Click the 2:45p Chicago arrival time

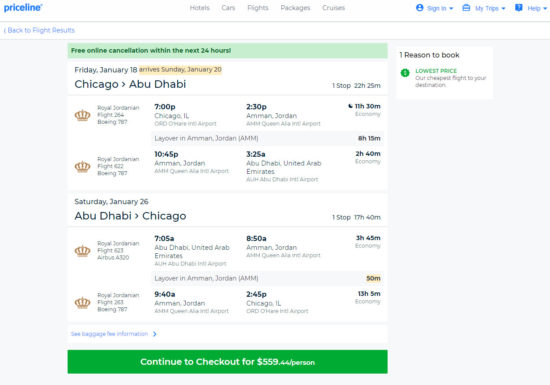pos(256,294)
